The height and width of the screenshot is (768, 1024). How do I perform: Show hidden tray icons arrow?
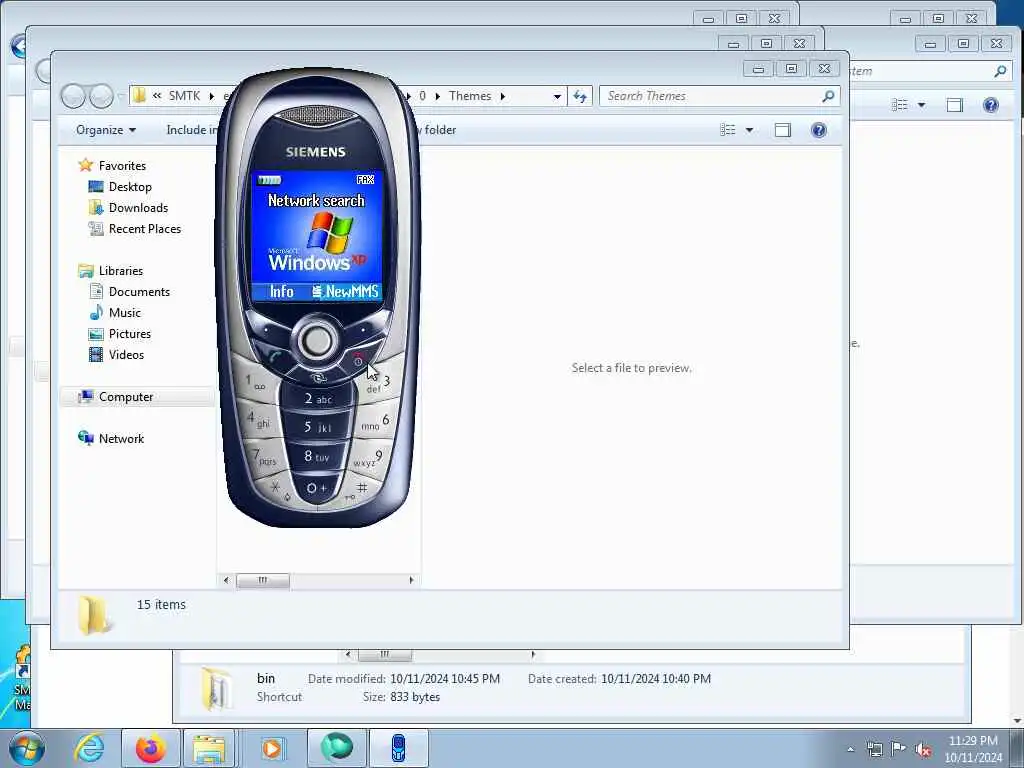pos(850,750)
